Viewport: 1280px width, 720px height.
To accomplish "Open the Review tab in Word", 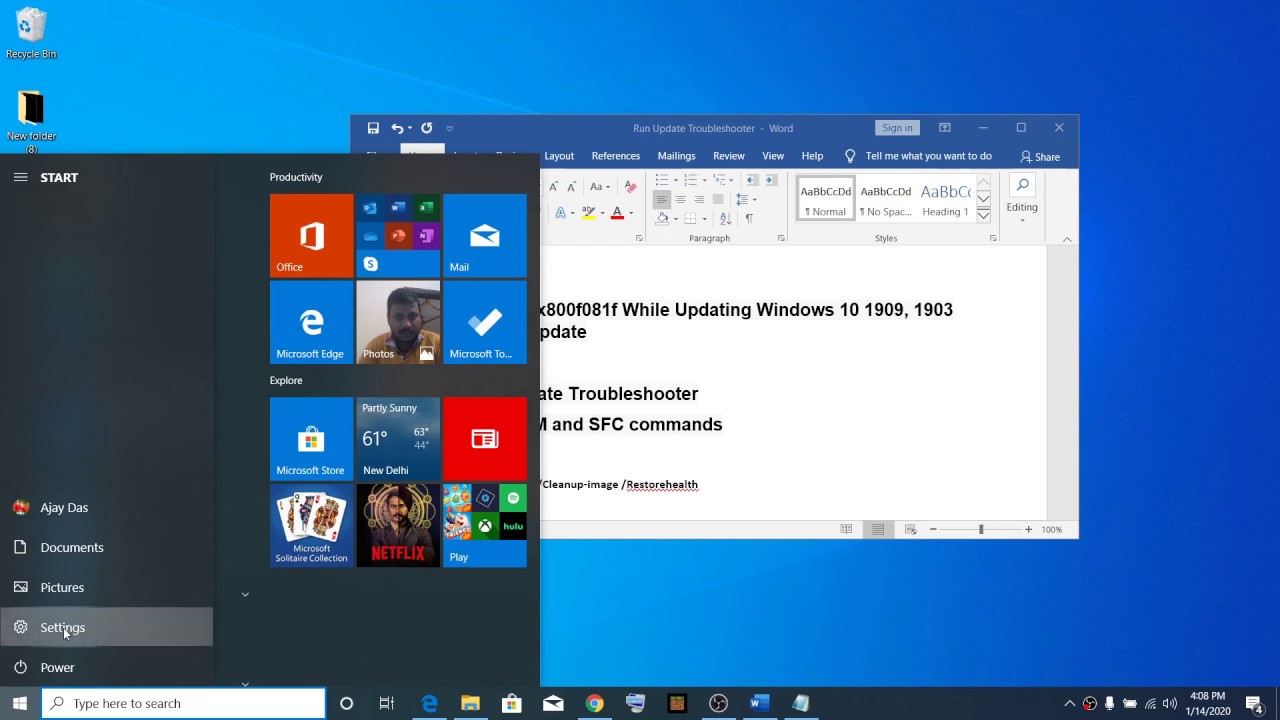I will (728, 156).
